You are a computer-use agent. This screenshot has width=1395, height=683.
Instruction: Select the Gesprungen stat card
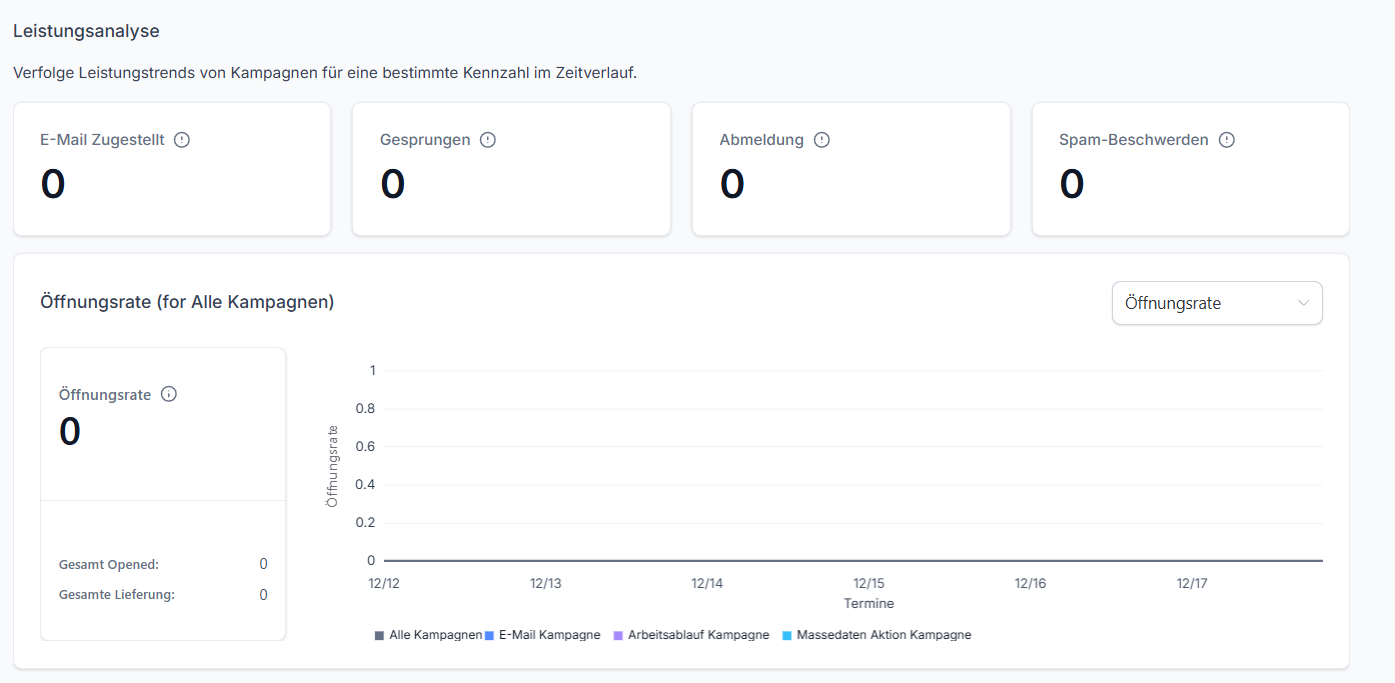[x=511, y=169]
